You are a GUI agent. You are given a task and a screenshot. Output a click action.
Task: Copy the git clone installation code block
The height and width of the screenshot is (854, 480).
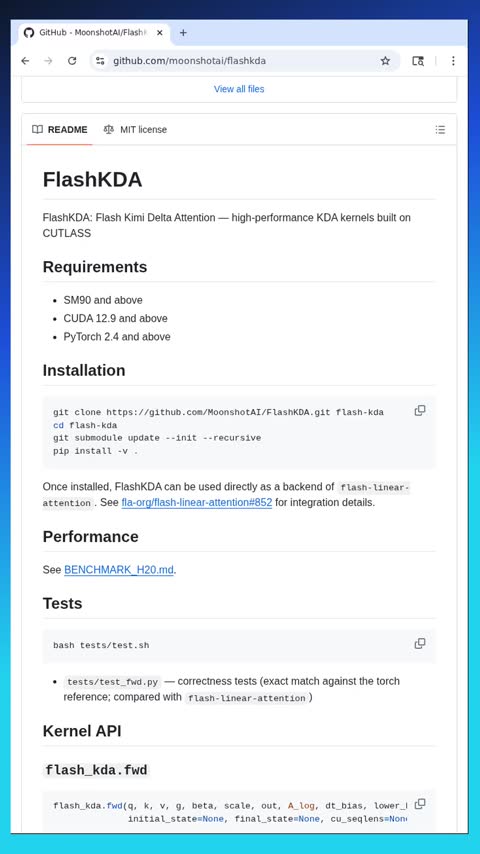pos(420,411)
